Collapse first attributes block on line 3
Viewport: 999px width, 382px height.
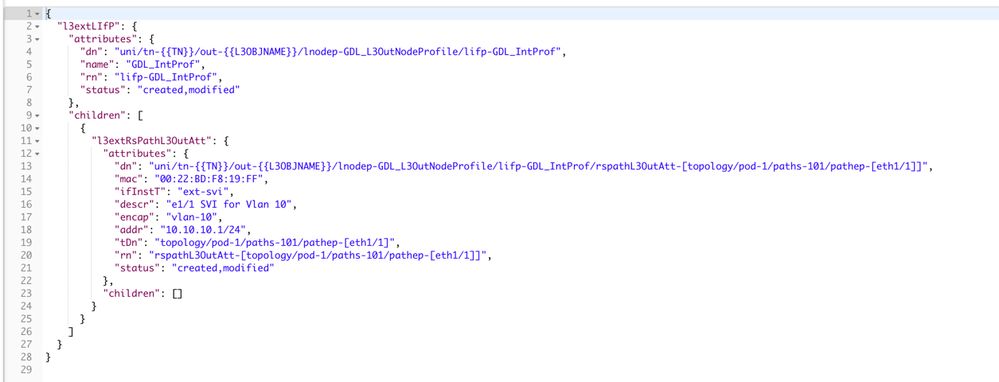coord(38,39)
